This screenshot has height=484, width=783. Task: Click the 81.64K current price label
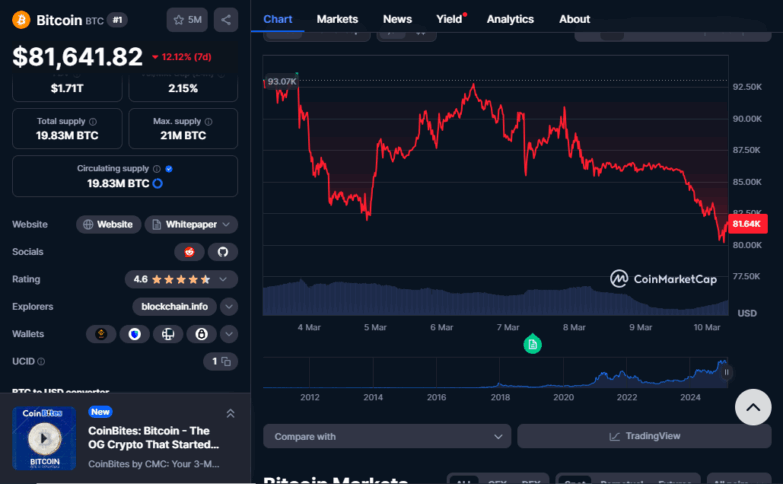click(747, 224)
